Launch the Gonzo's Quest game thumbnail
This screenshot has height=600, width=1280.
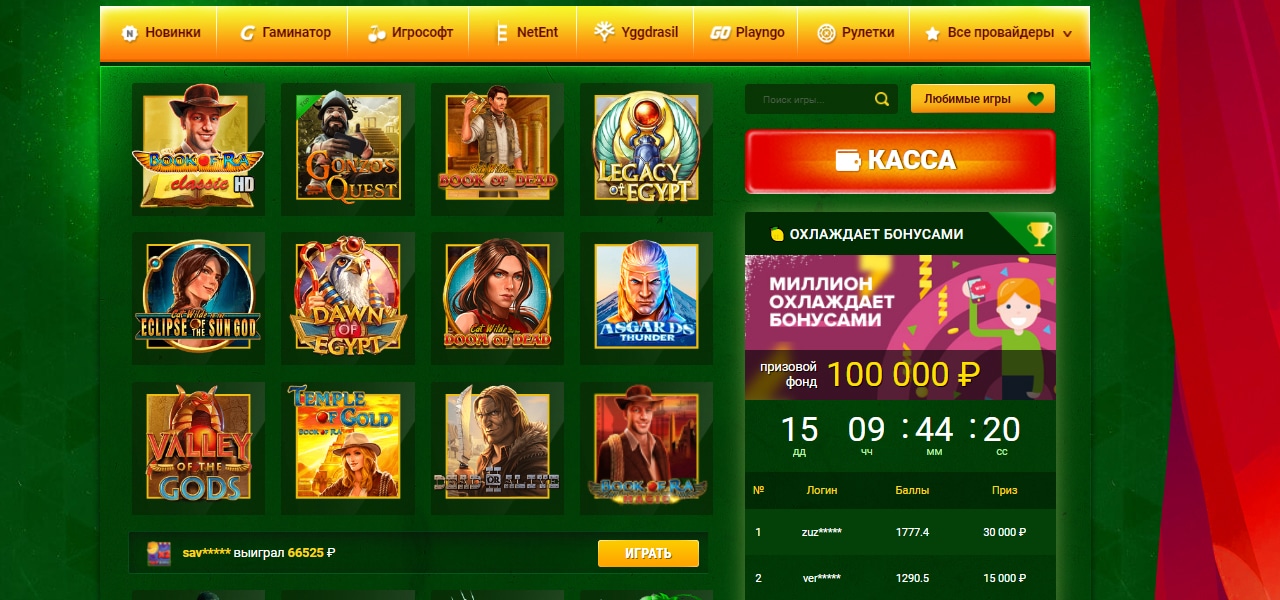[348, 149]
